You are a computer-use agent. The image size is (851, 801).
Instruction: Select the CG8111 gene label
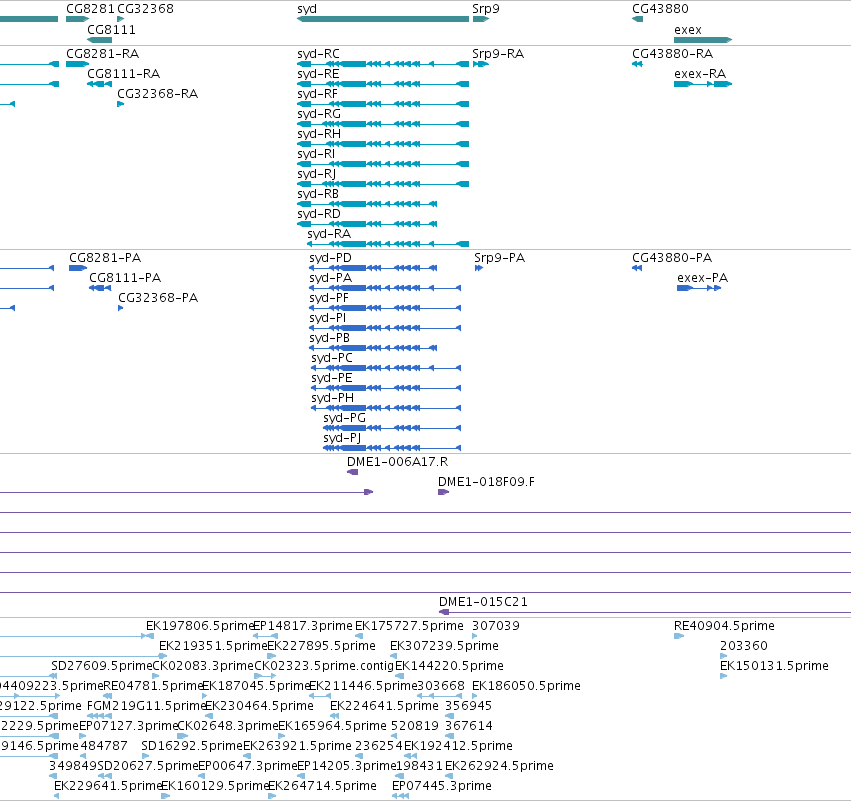(111, 30)
